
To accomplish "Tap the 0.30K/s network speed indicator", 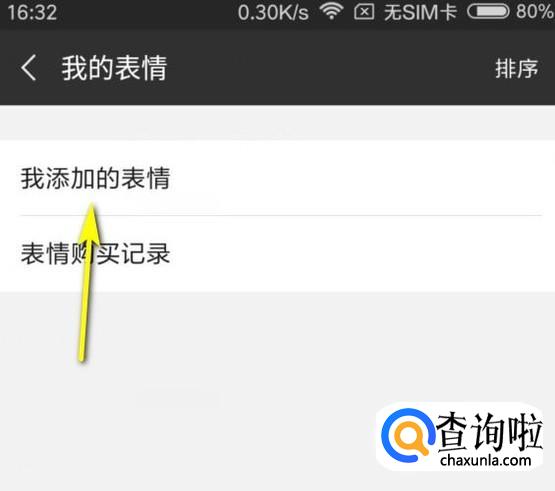I will pos(273,12).
